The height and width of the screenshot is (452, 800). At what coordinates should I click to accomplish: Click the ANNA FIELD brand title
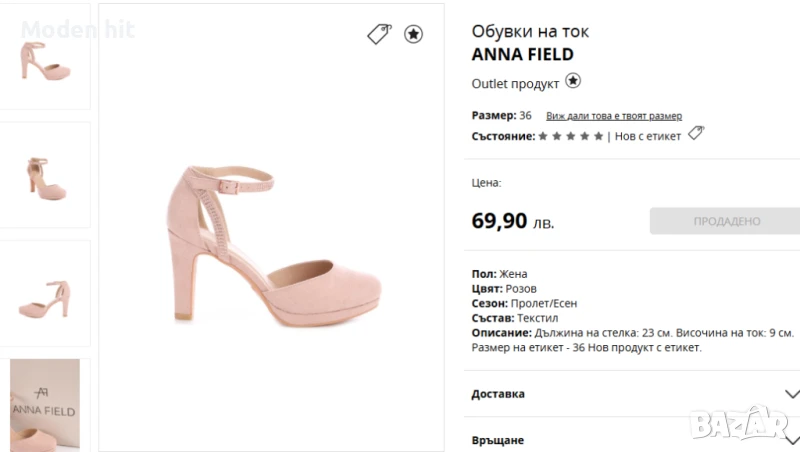[x=522, y=55]
